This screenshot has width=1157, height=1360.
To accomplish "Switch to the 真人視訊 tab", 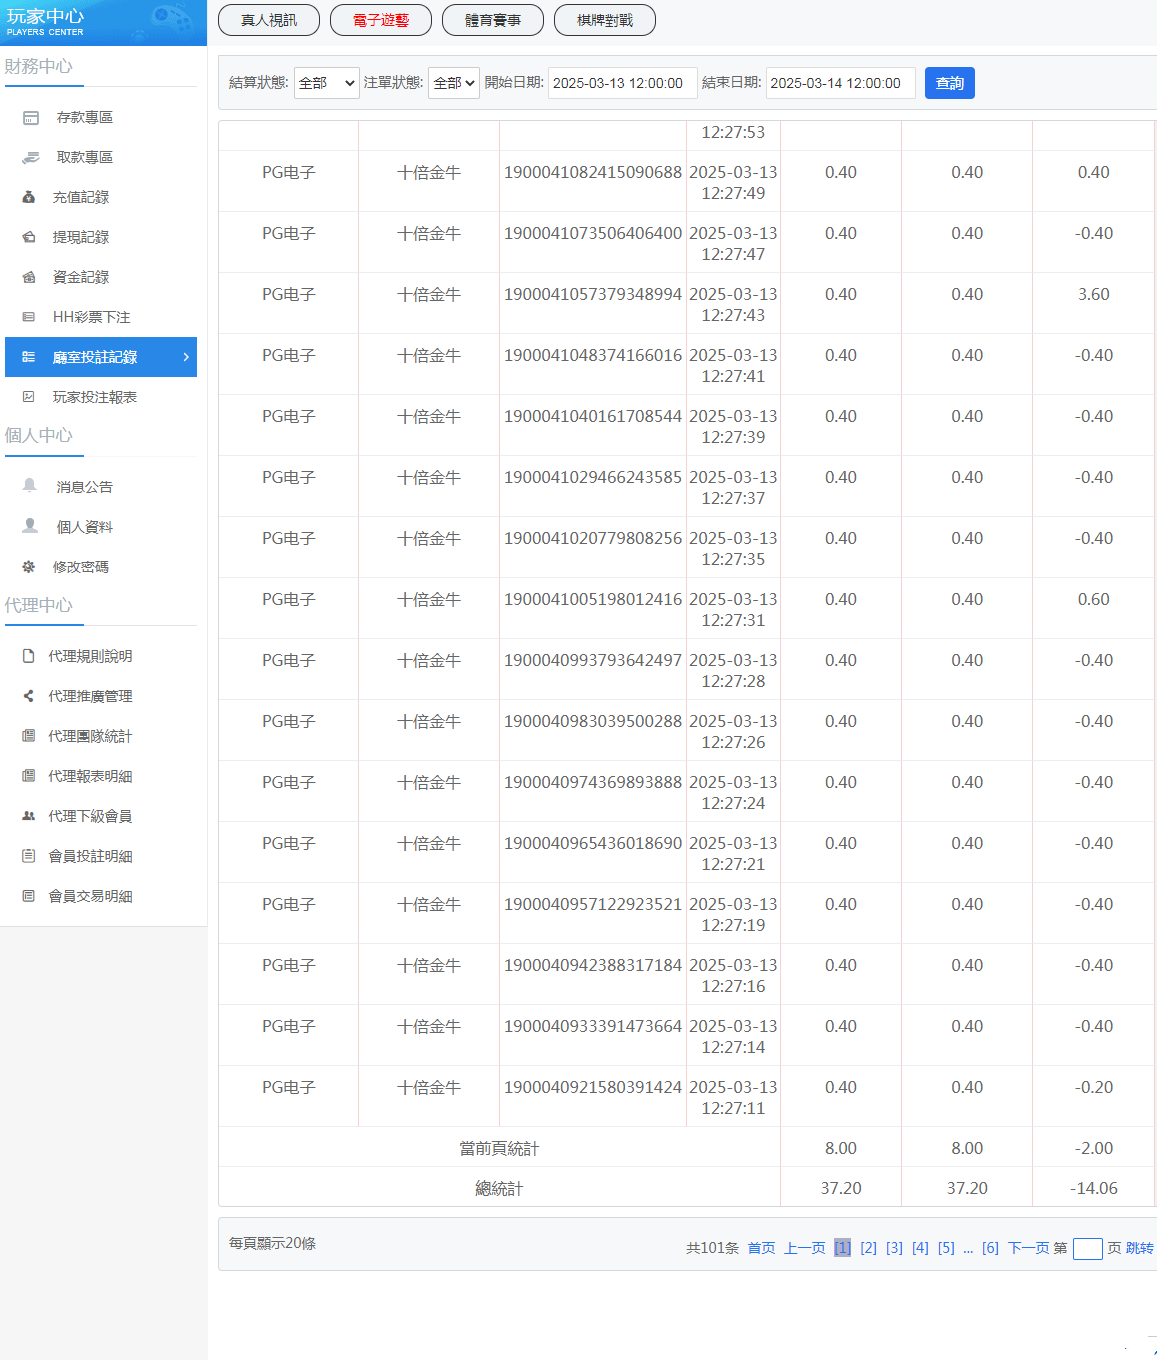I will pyautogui.click(x=269, y=20).
